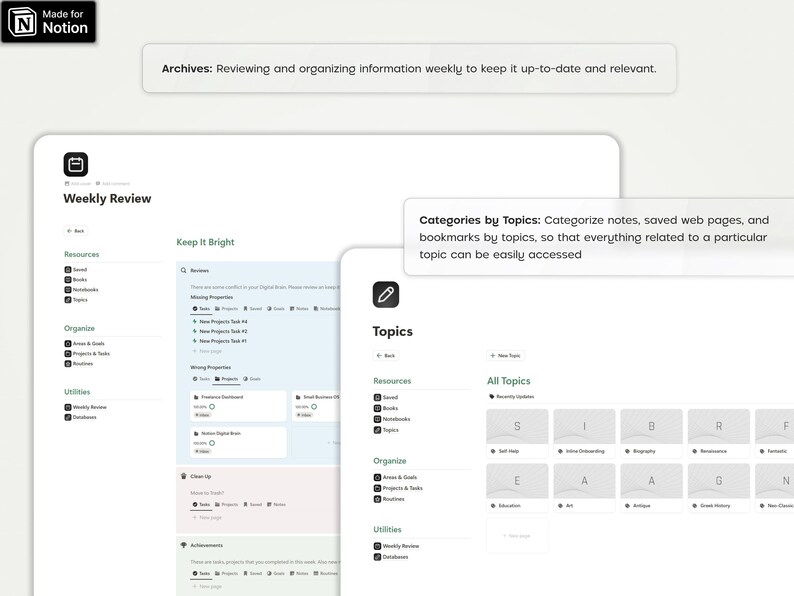Open Notebooks link in Topics sidebar
794x596 pixels.
click(392, 419)
